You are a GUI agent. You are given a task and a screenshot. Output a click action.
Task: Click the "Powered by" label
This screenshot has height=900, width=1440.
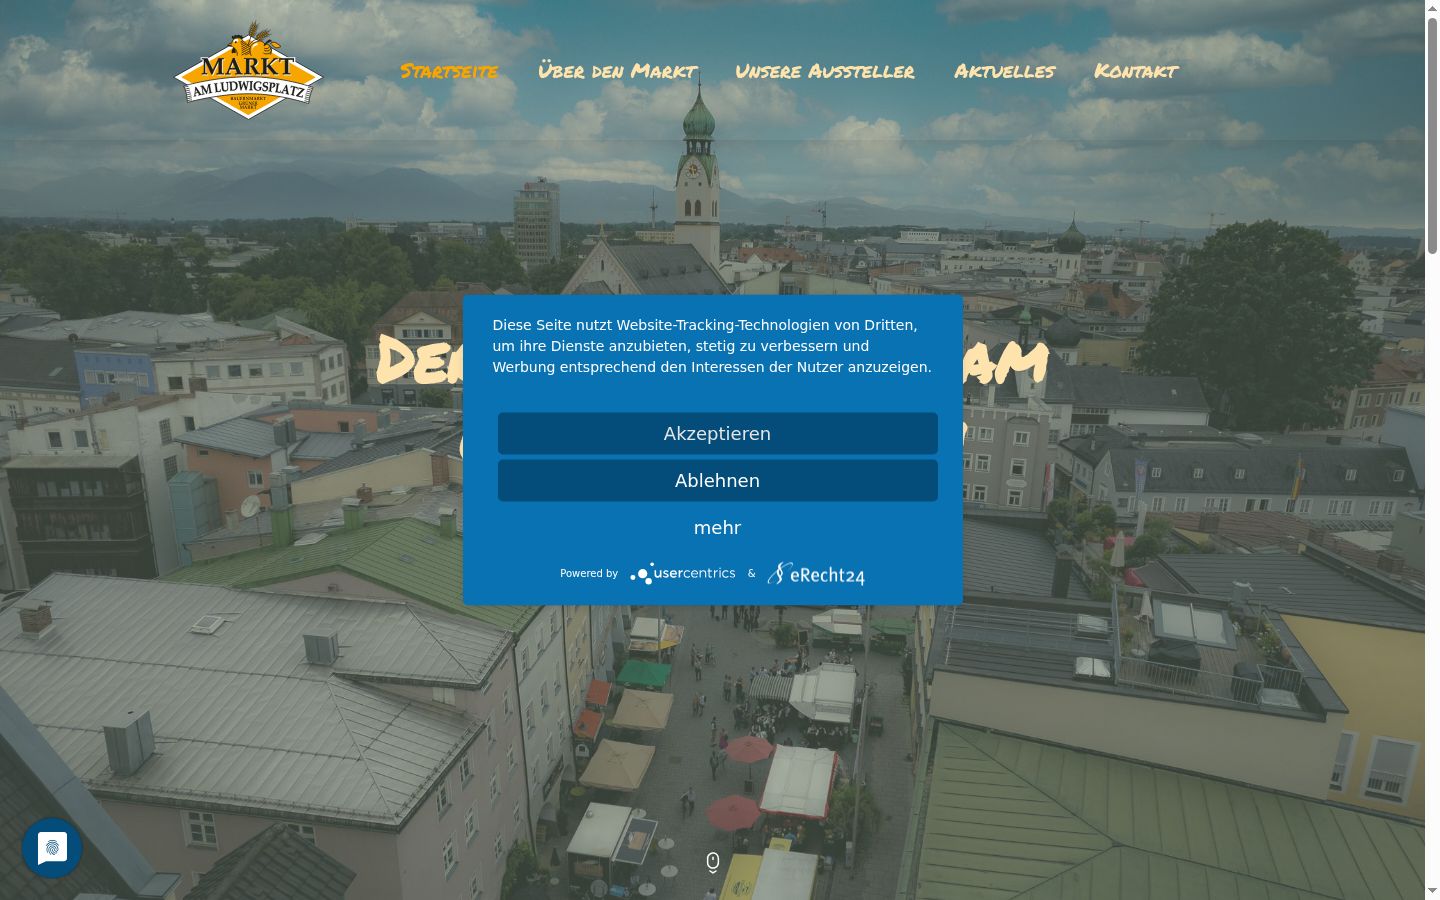tap(589, 573)
